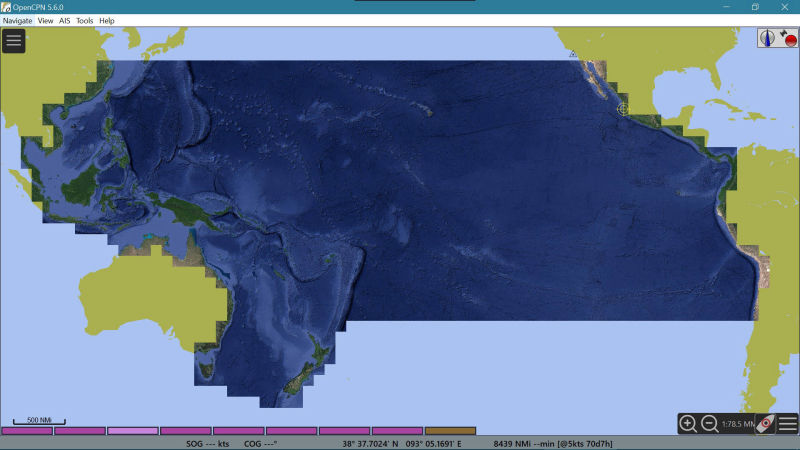Zoom in with the plus magnifier
Viewport: 800px width, 450px height.
[x=688, y=423]
